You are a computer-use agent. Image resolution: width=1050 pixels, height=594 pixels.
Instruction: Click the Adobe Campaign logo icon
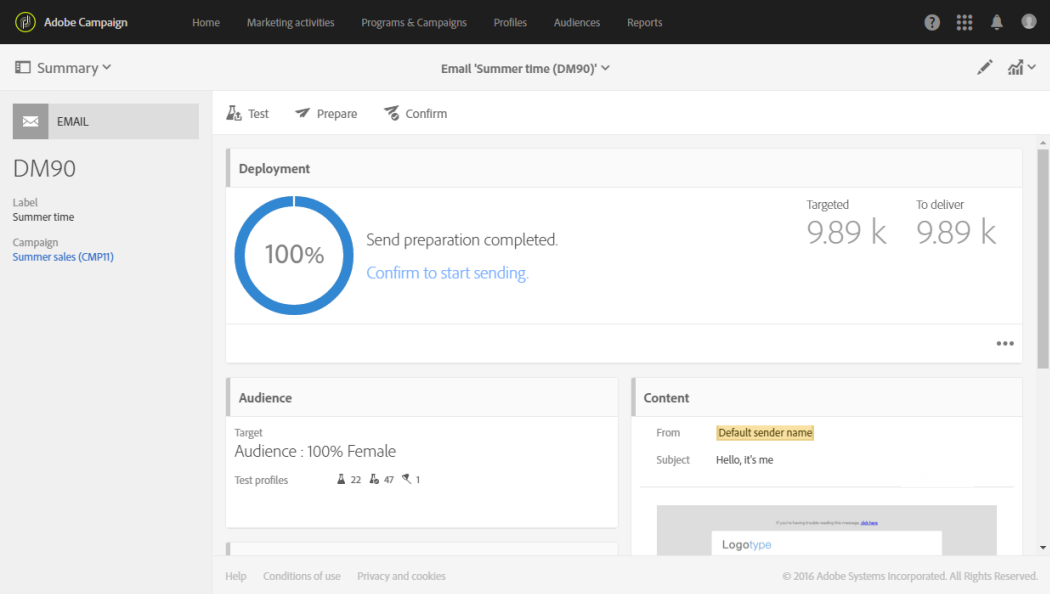26,22
